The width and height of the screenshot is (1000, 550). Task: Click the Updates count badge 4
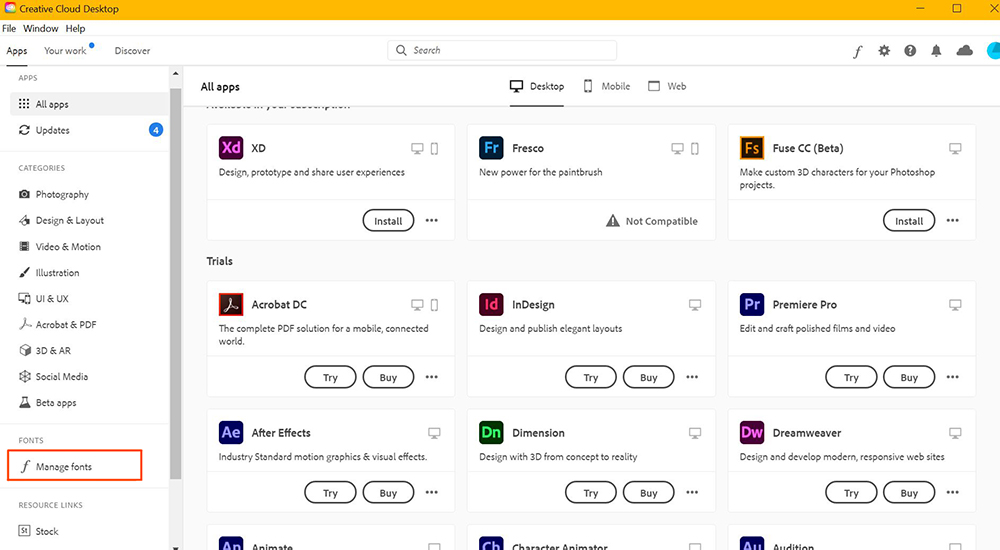coord(156,130)
